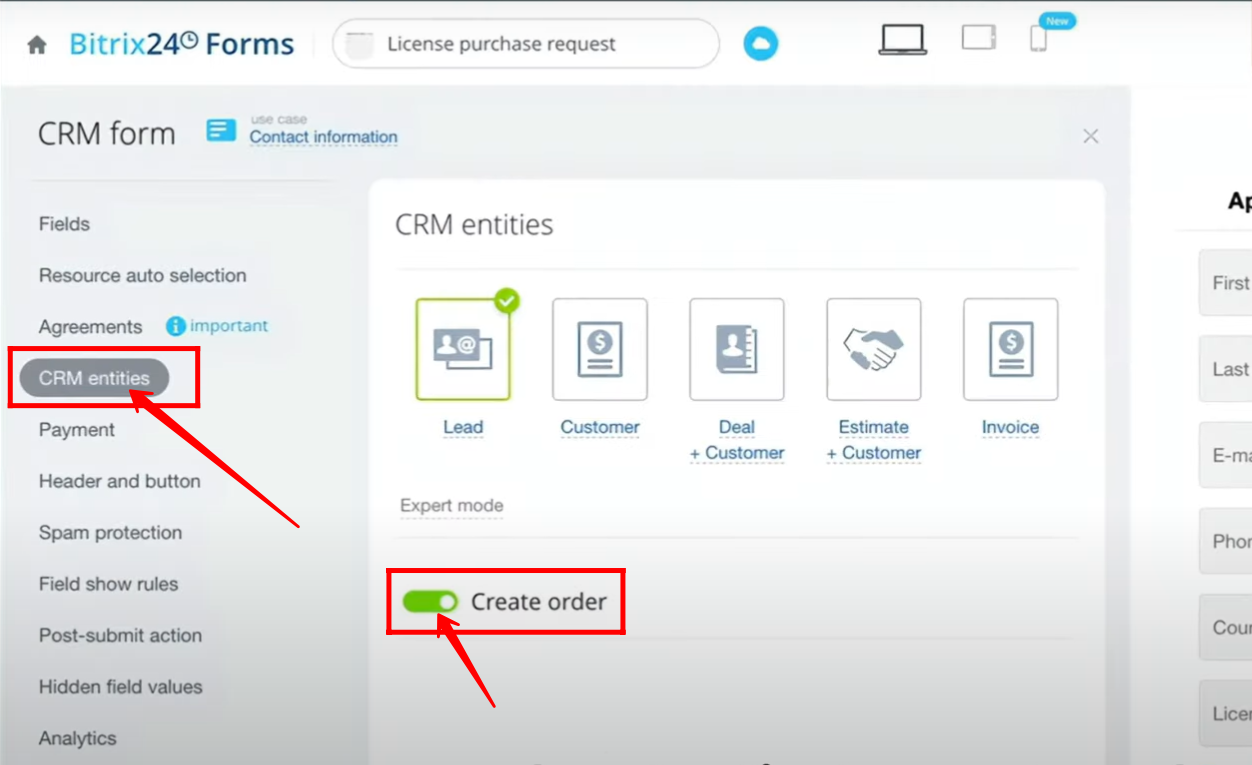The width and height of the screenshot is (1252, 765).
Task: Close the CRM form panel
Action: click(x=1091, y=136)
